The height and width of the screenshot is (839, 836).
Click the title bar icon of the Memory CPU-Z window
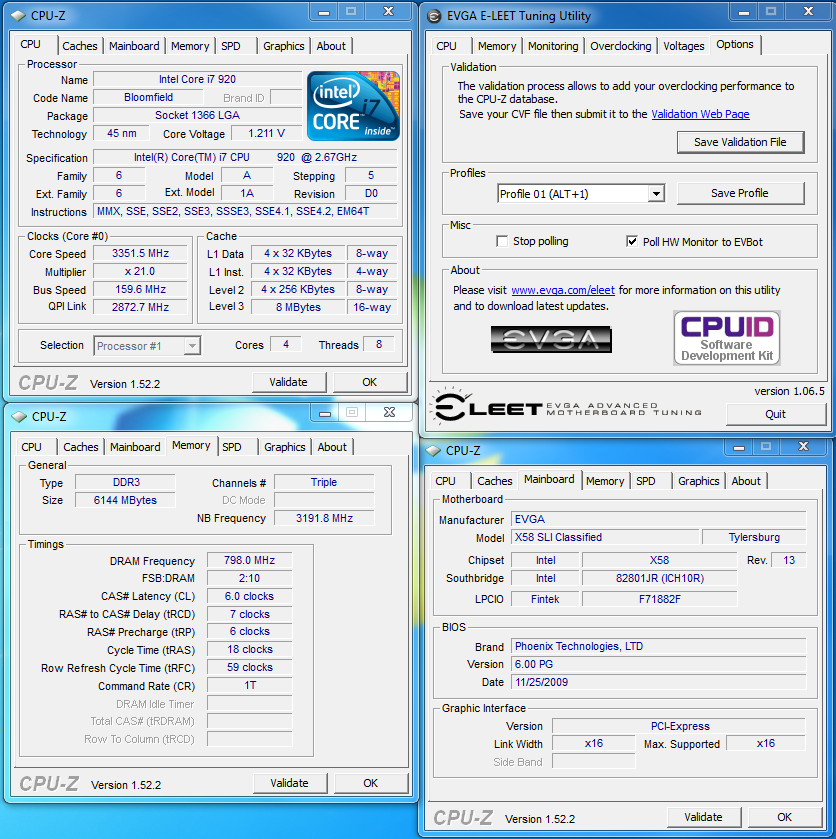tap(17, 416)
